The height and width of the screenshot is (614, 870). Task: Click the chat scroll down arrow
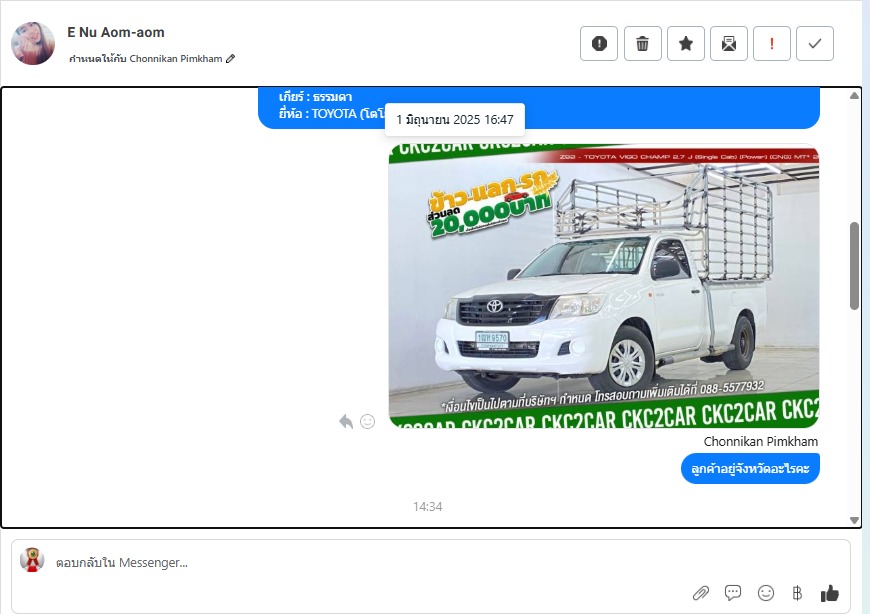pos(854,520)
